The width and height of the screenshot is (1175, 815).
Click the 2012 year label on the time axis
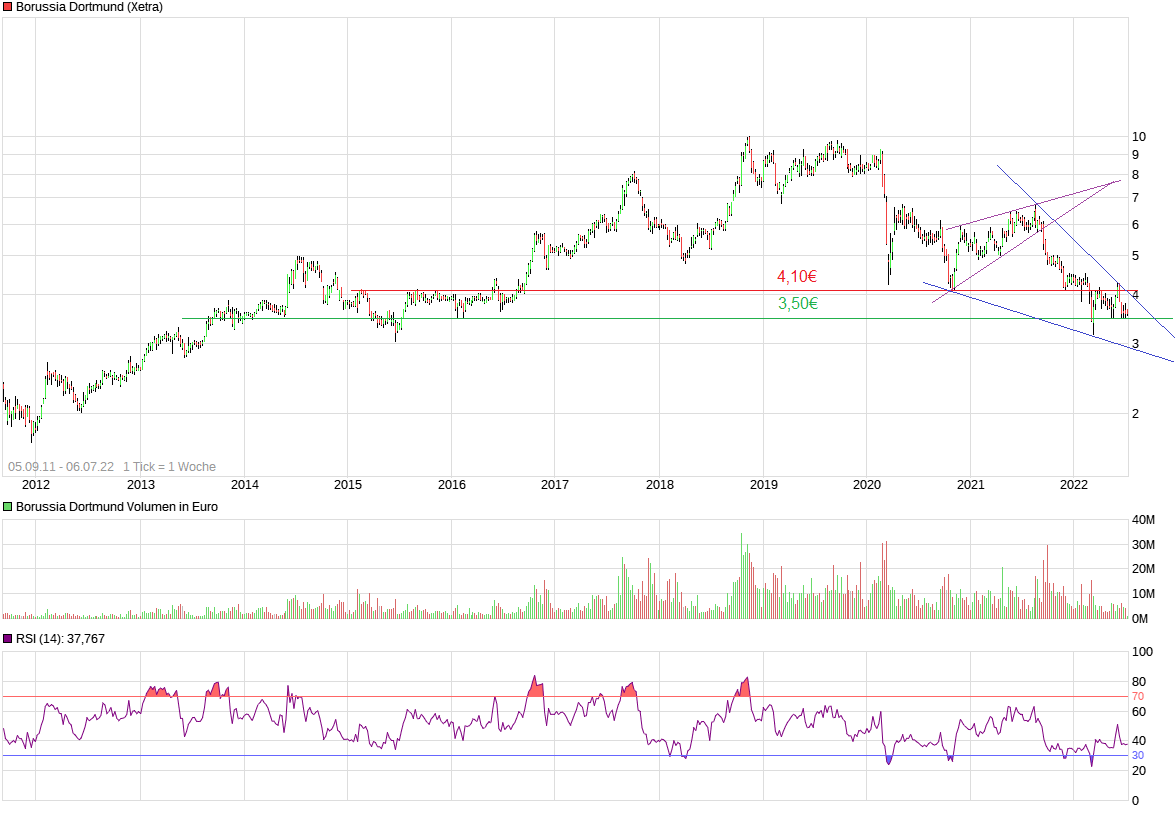(36, 485)
